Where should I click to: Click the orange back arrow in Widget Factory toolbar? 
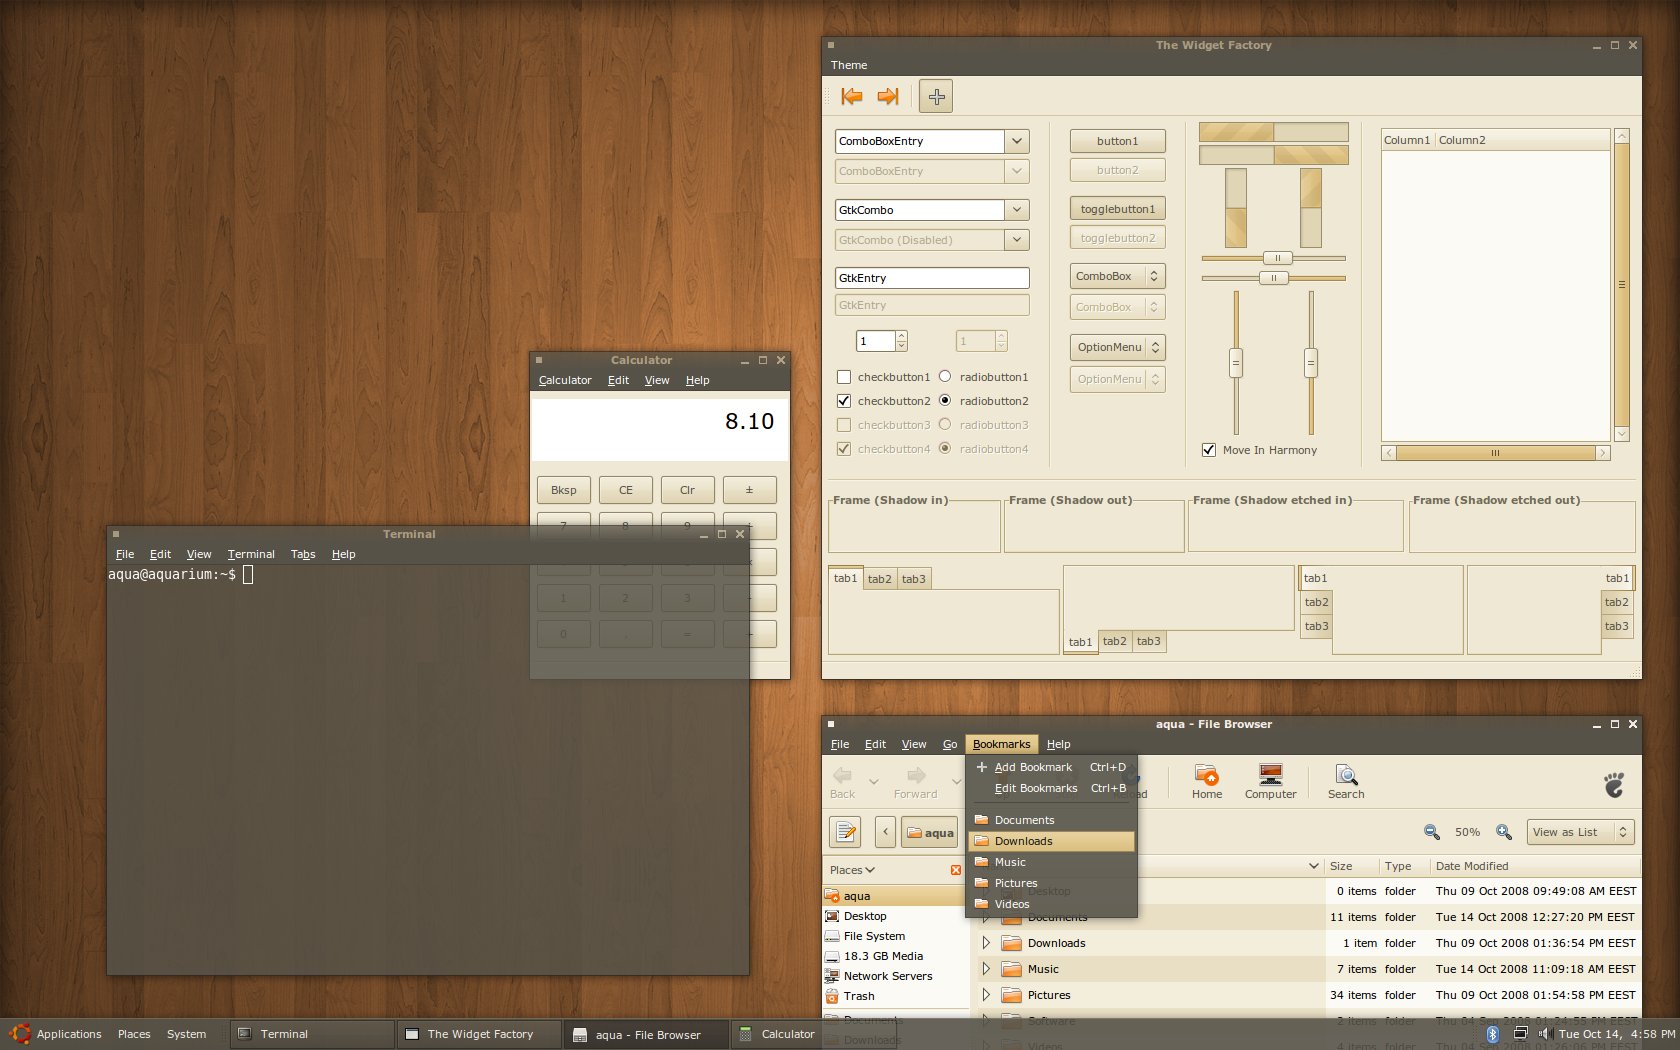(852, 96)
